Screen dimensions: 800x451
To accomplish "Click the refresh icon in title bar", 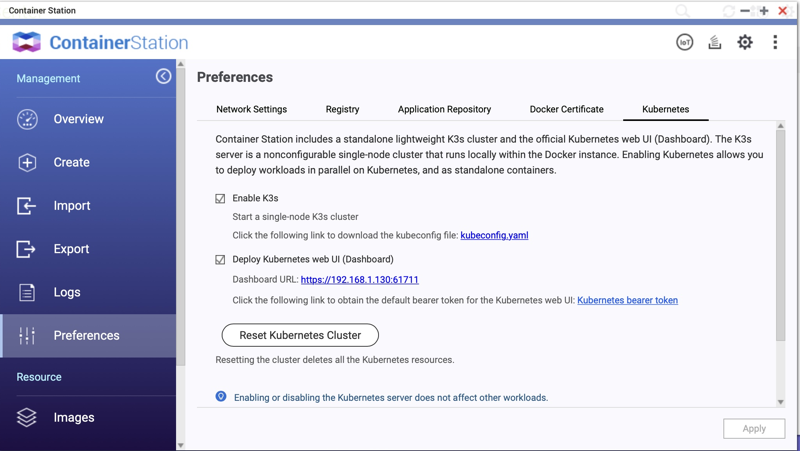I will tap(729, 11).
